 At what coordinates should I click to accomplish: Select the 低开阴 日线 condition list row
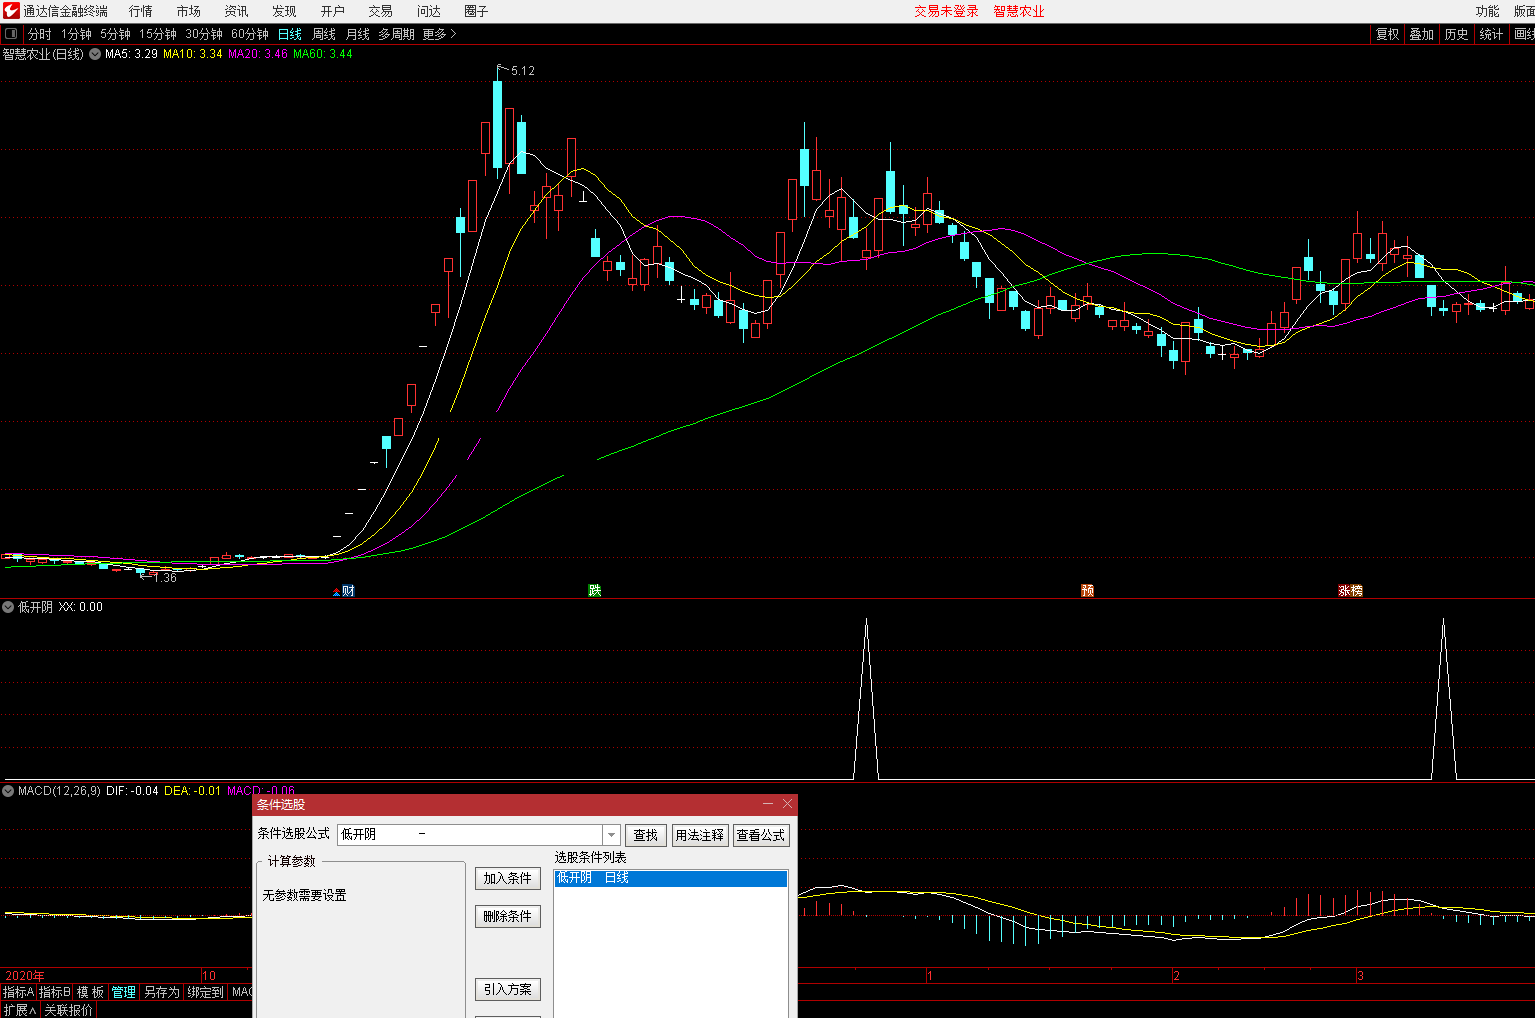click(x=671, y=878)
